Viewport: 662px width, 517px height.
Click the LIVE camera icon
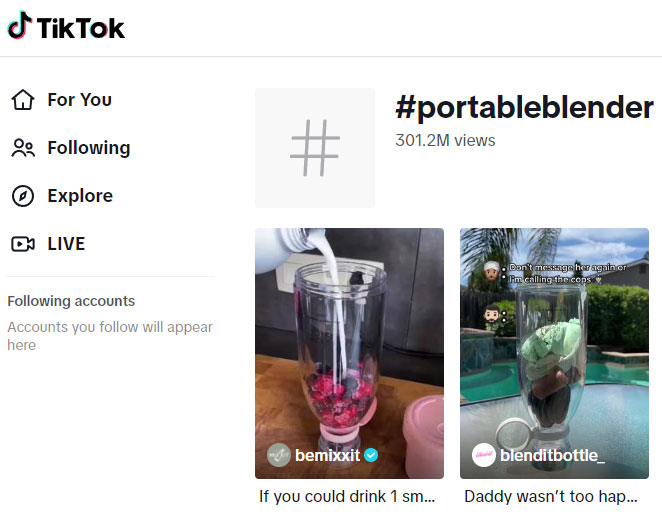click(22, 244)
